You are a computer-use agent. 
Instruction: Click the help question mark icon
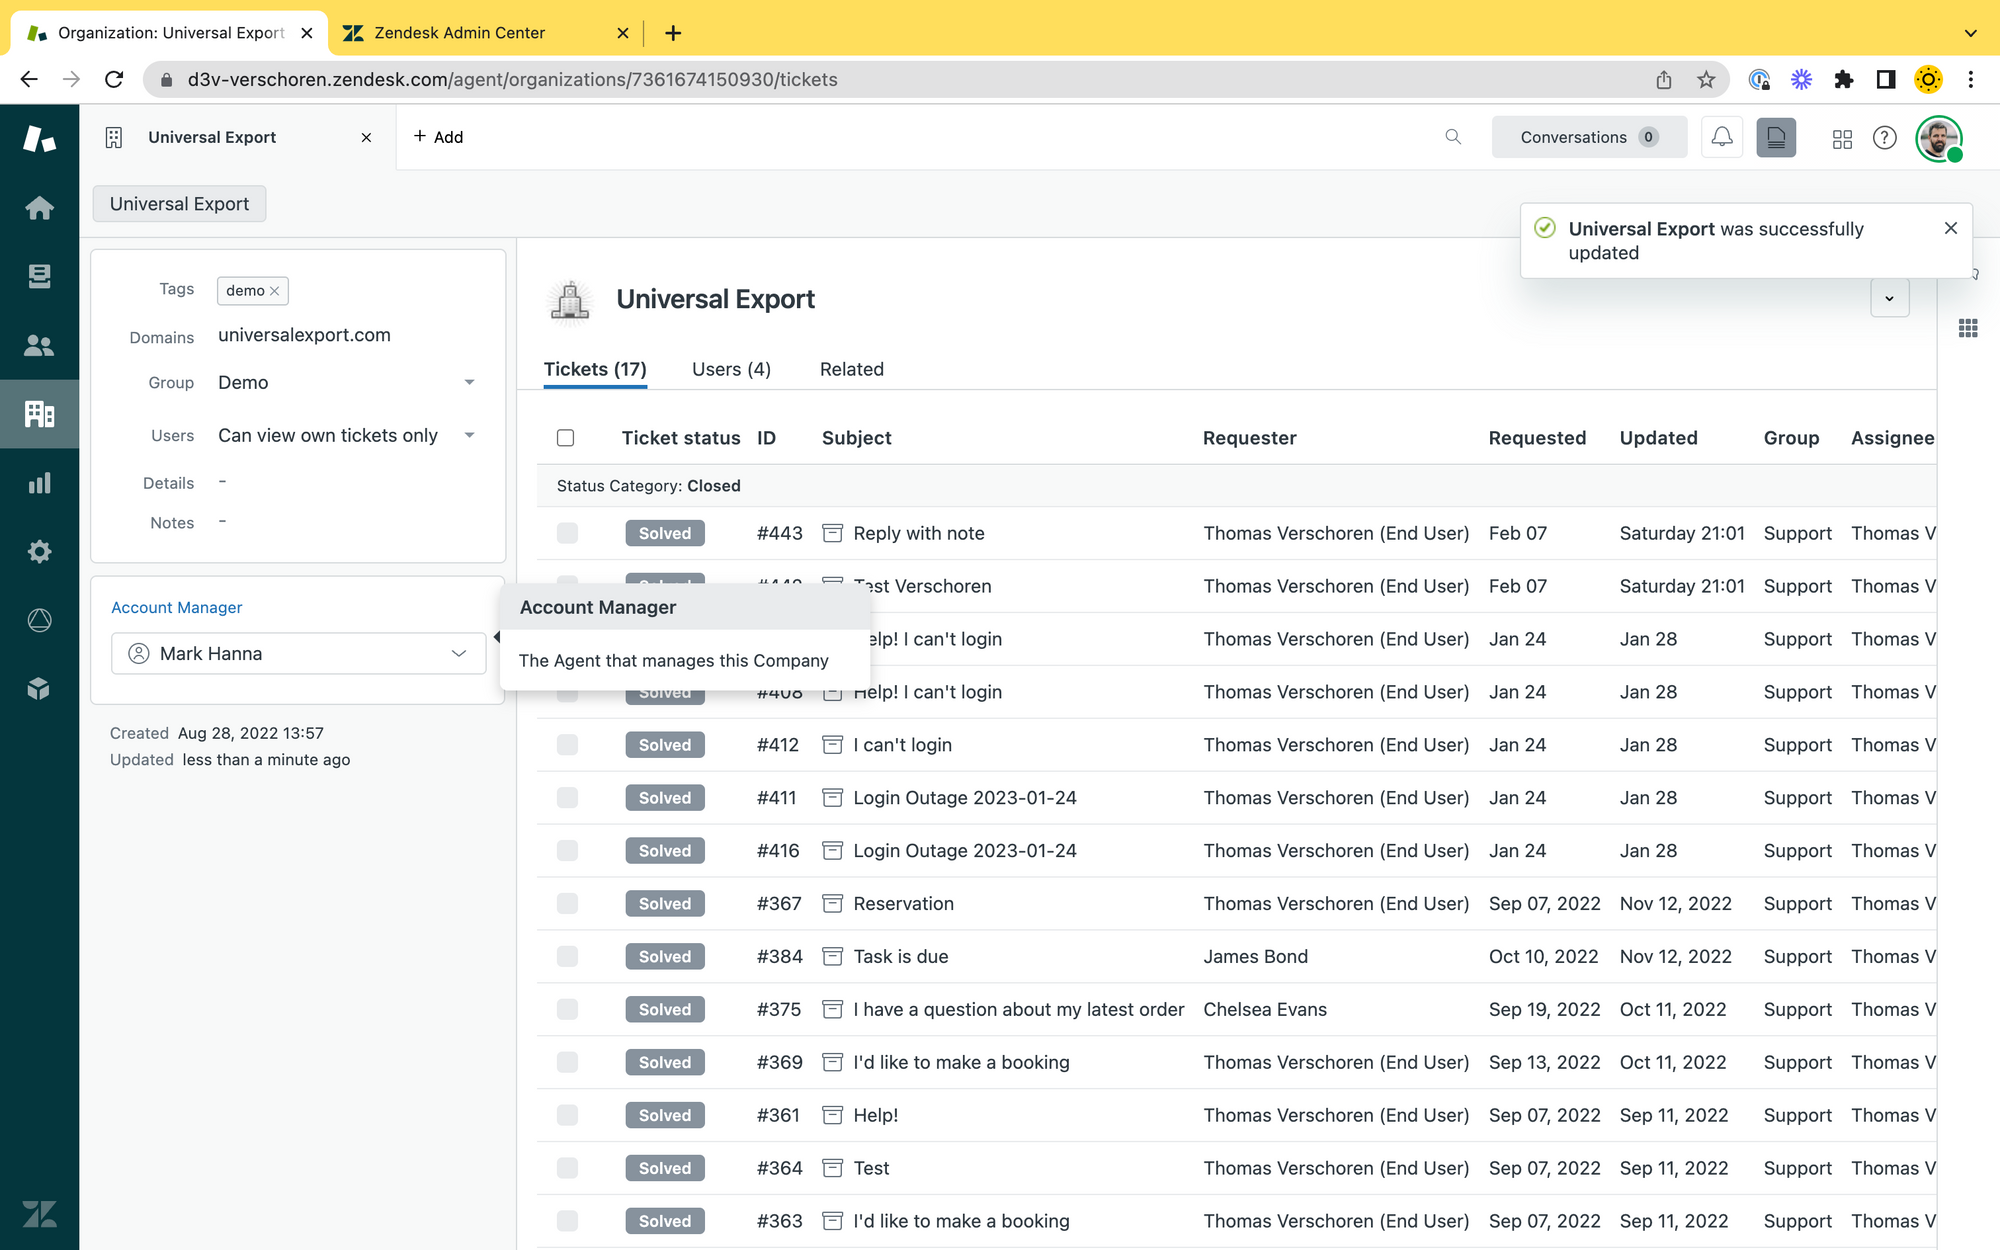click(1884, 138)
